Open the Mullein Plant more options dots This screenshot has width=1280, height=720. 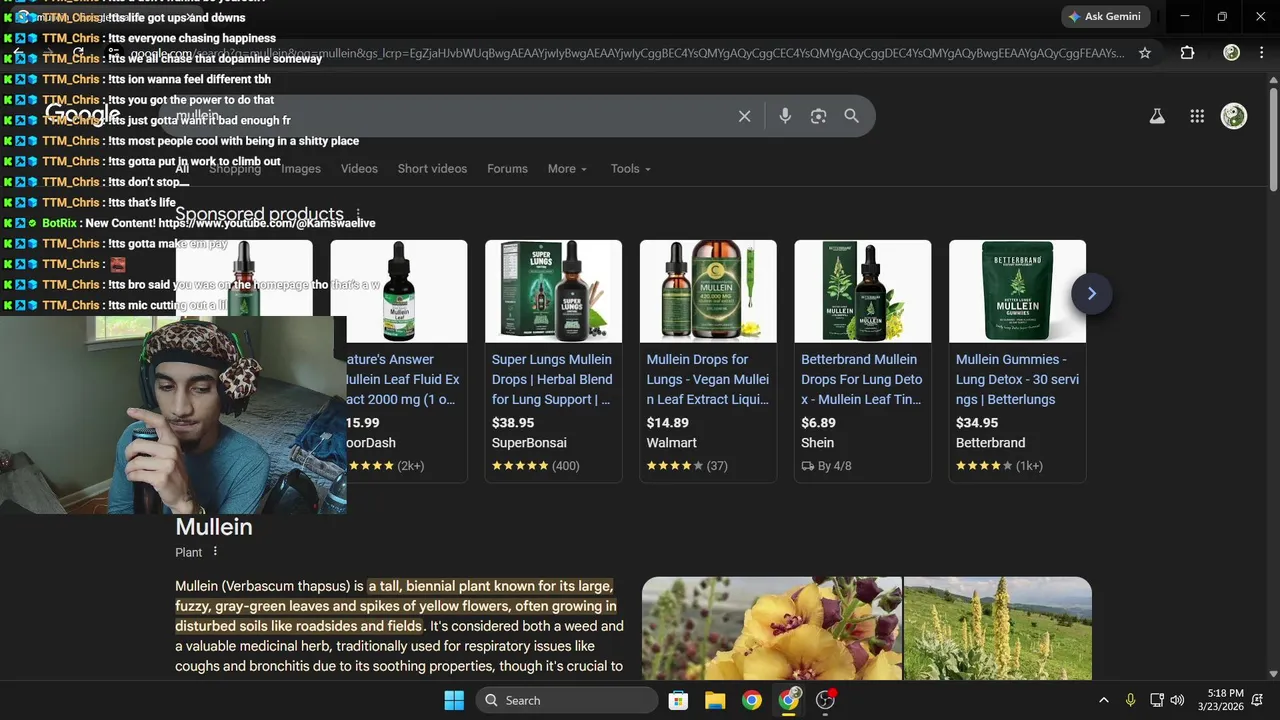tap(215, 552)
